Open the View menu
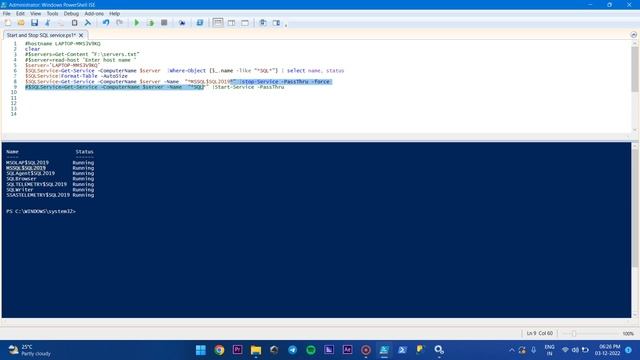640x360 pixels. (x=36, y=13)
